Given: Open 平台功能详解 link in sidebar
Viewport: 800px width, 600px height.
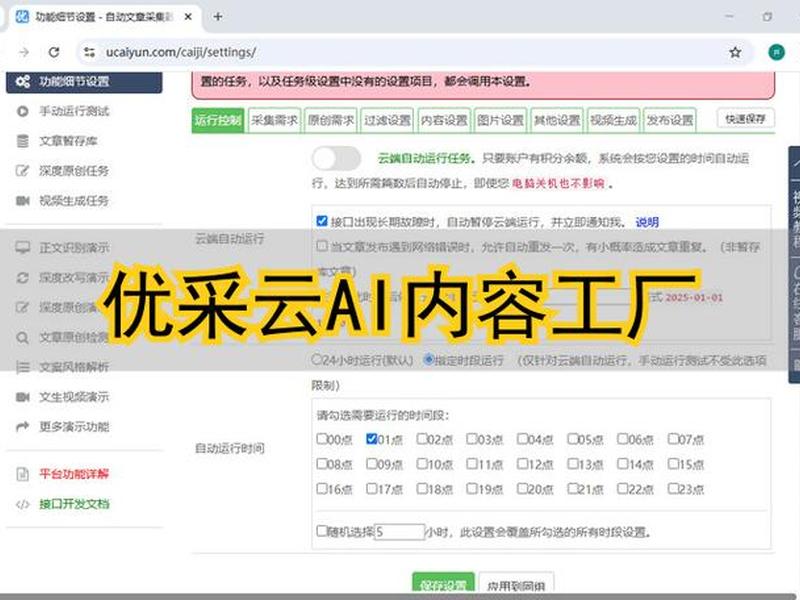Looking at the screenshot, I should (74, 474).
